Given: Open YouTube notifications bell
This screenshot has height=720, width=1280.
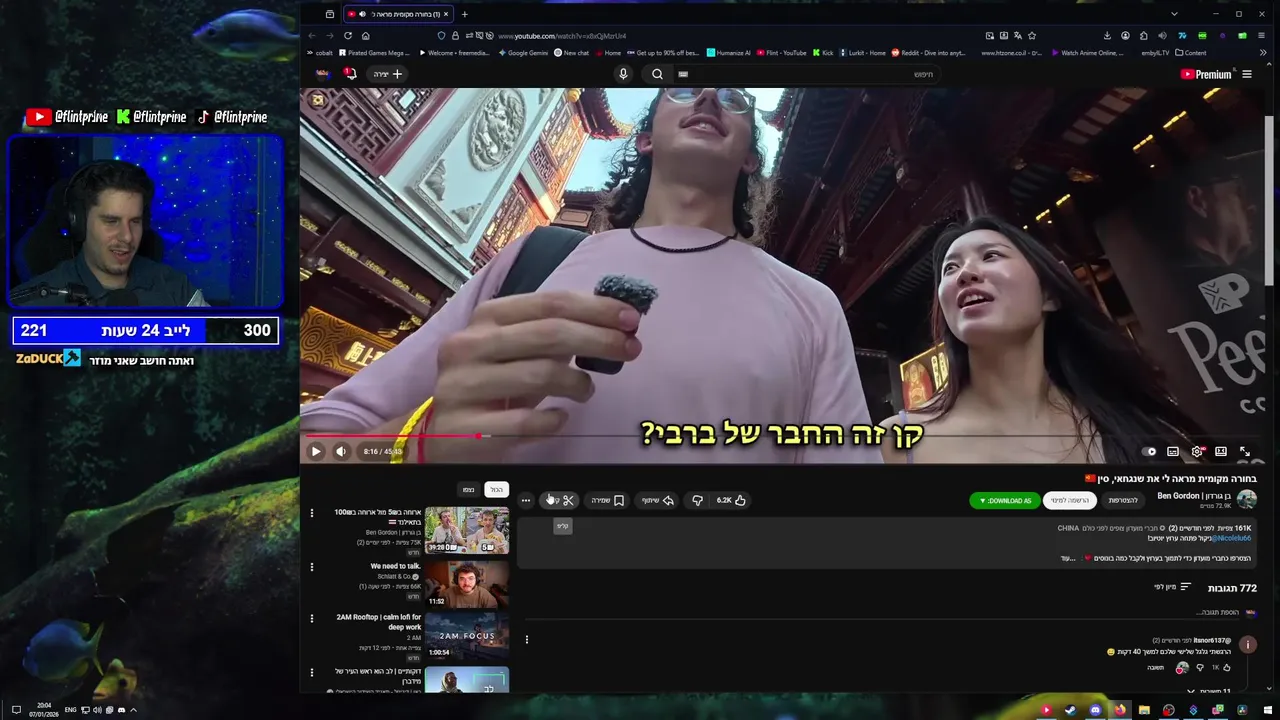Looking at the screenshot, I should 349,74.
